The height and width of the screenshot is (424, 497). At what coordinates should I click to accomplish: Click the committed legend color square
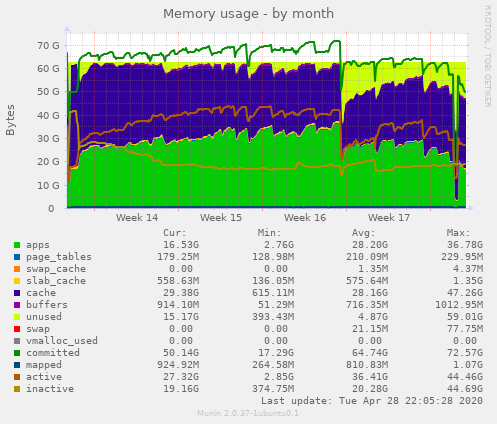tap(17, 353)
